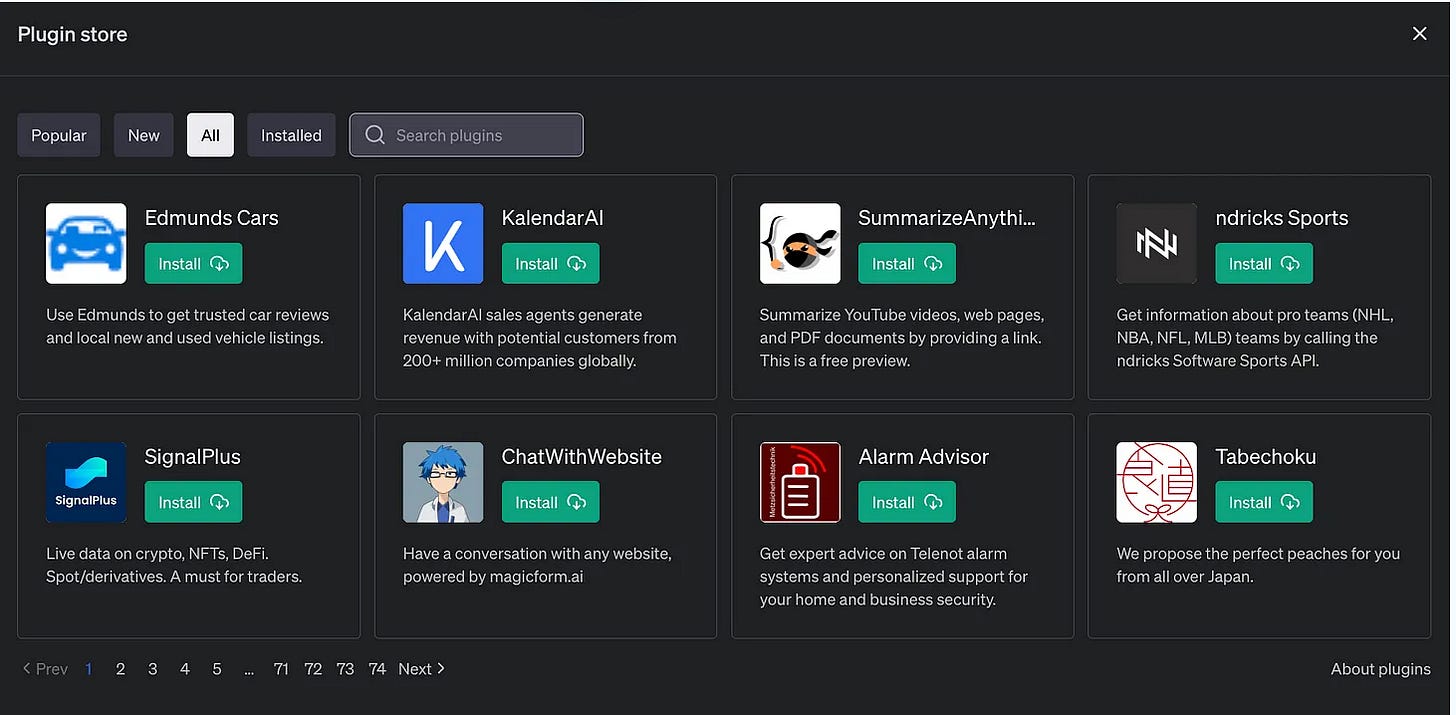Install the Edmunds Cars plugin
This screenshot has height=715, width=1456.
[194, 264]
